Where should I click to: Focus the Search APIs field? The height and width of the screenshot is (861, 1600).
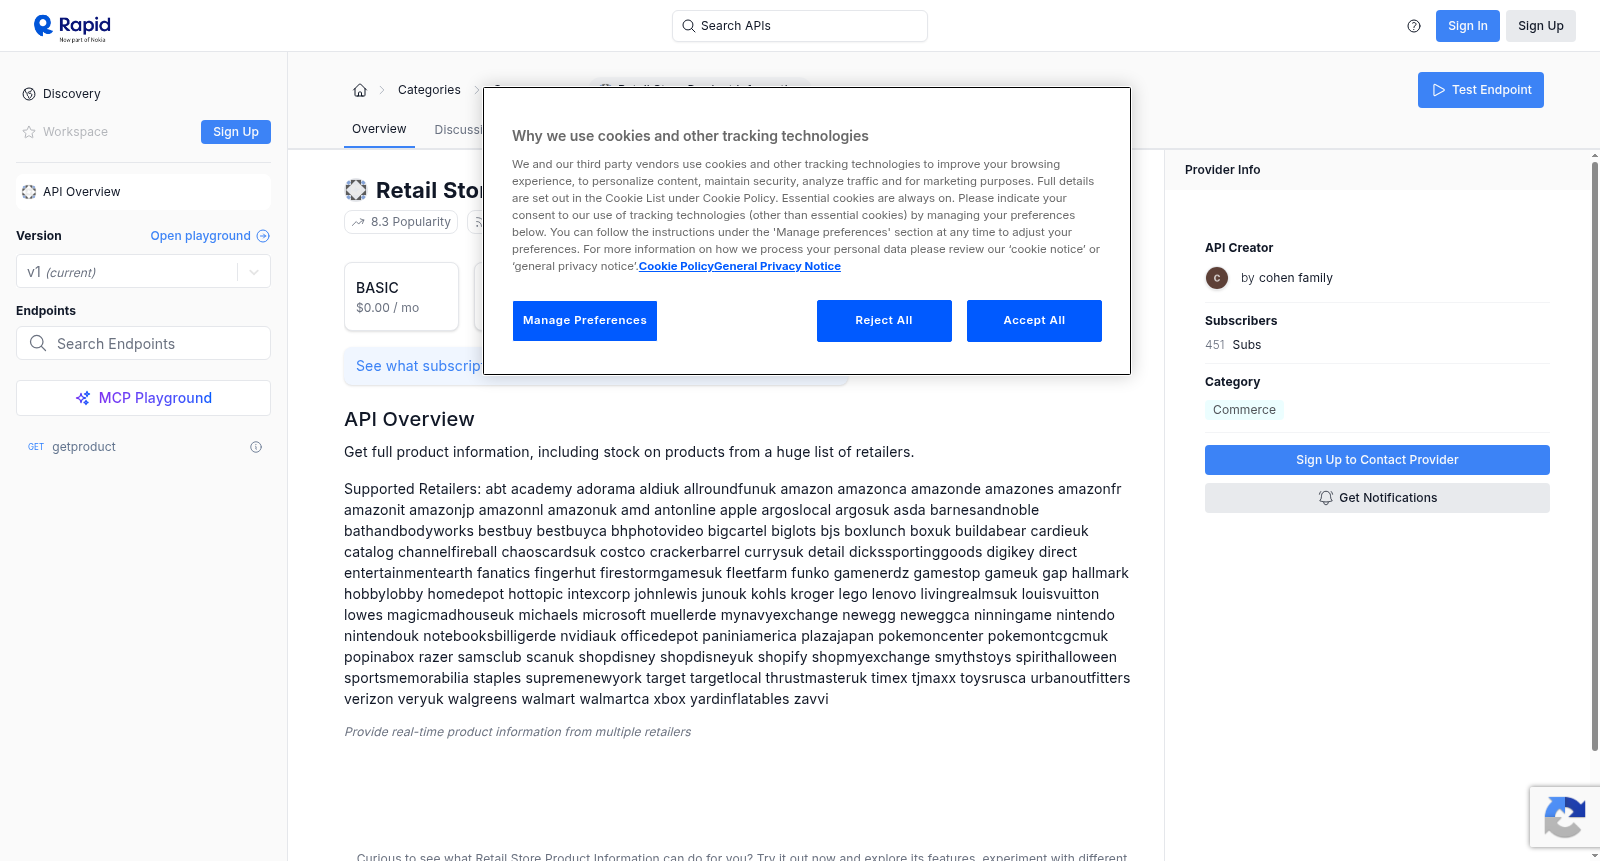coord(800,26)
